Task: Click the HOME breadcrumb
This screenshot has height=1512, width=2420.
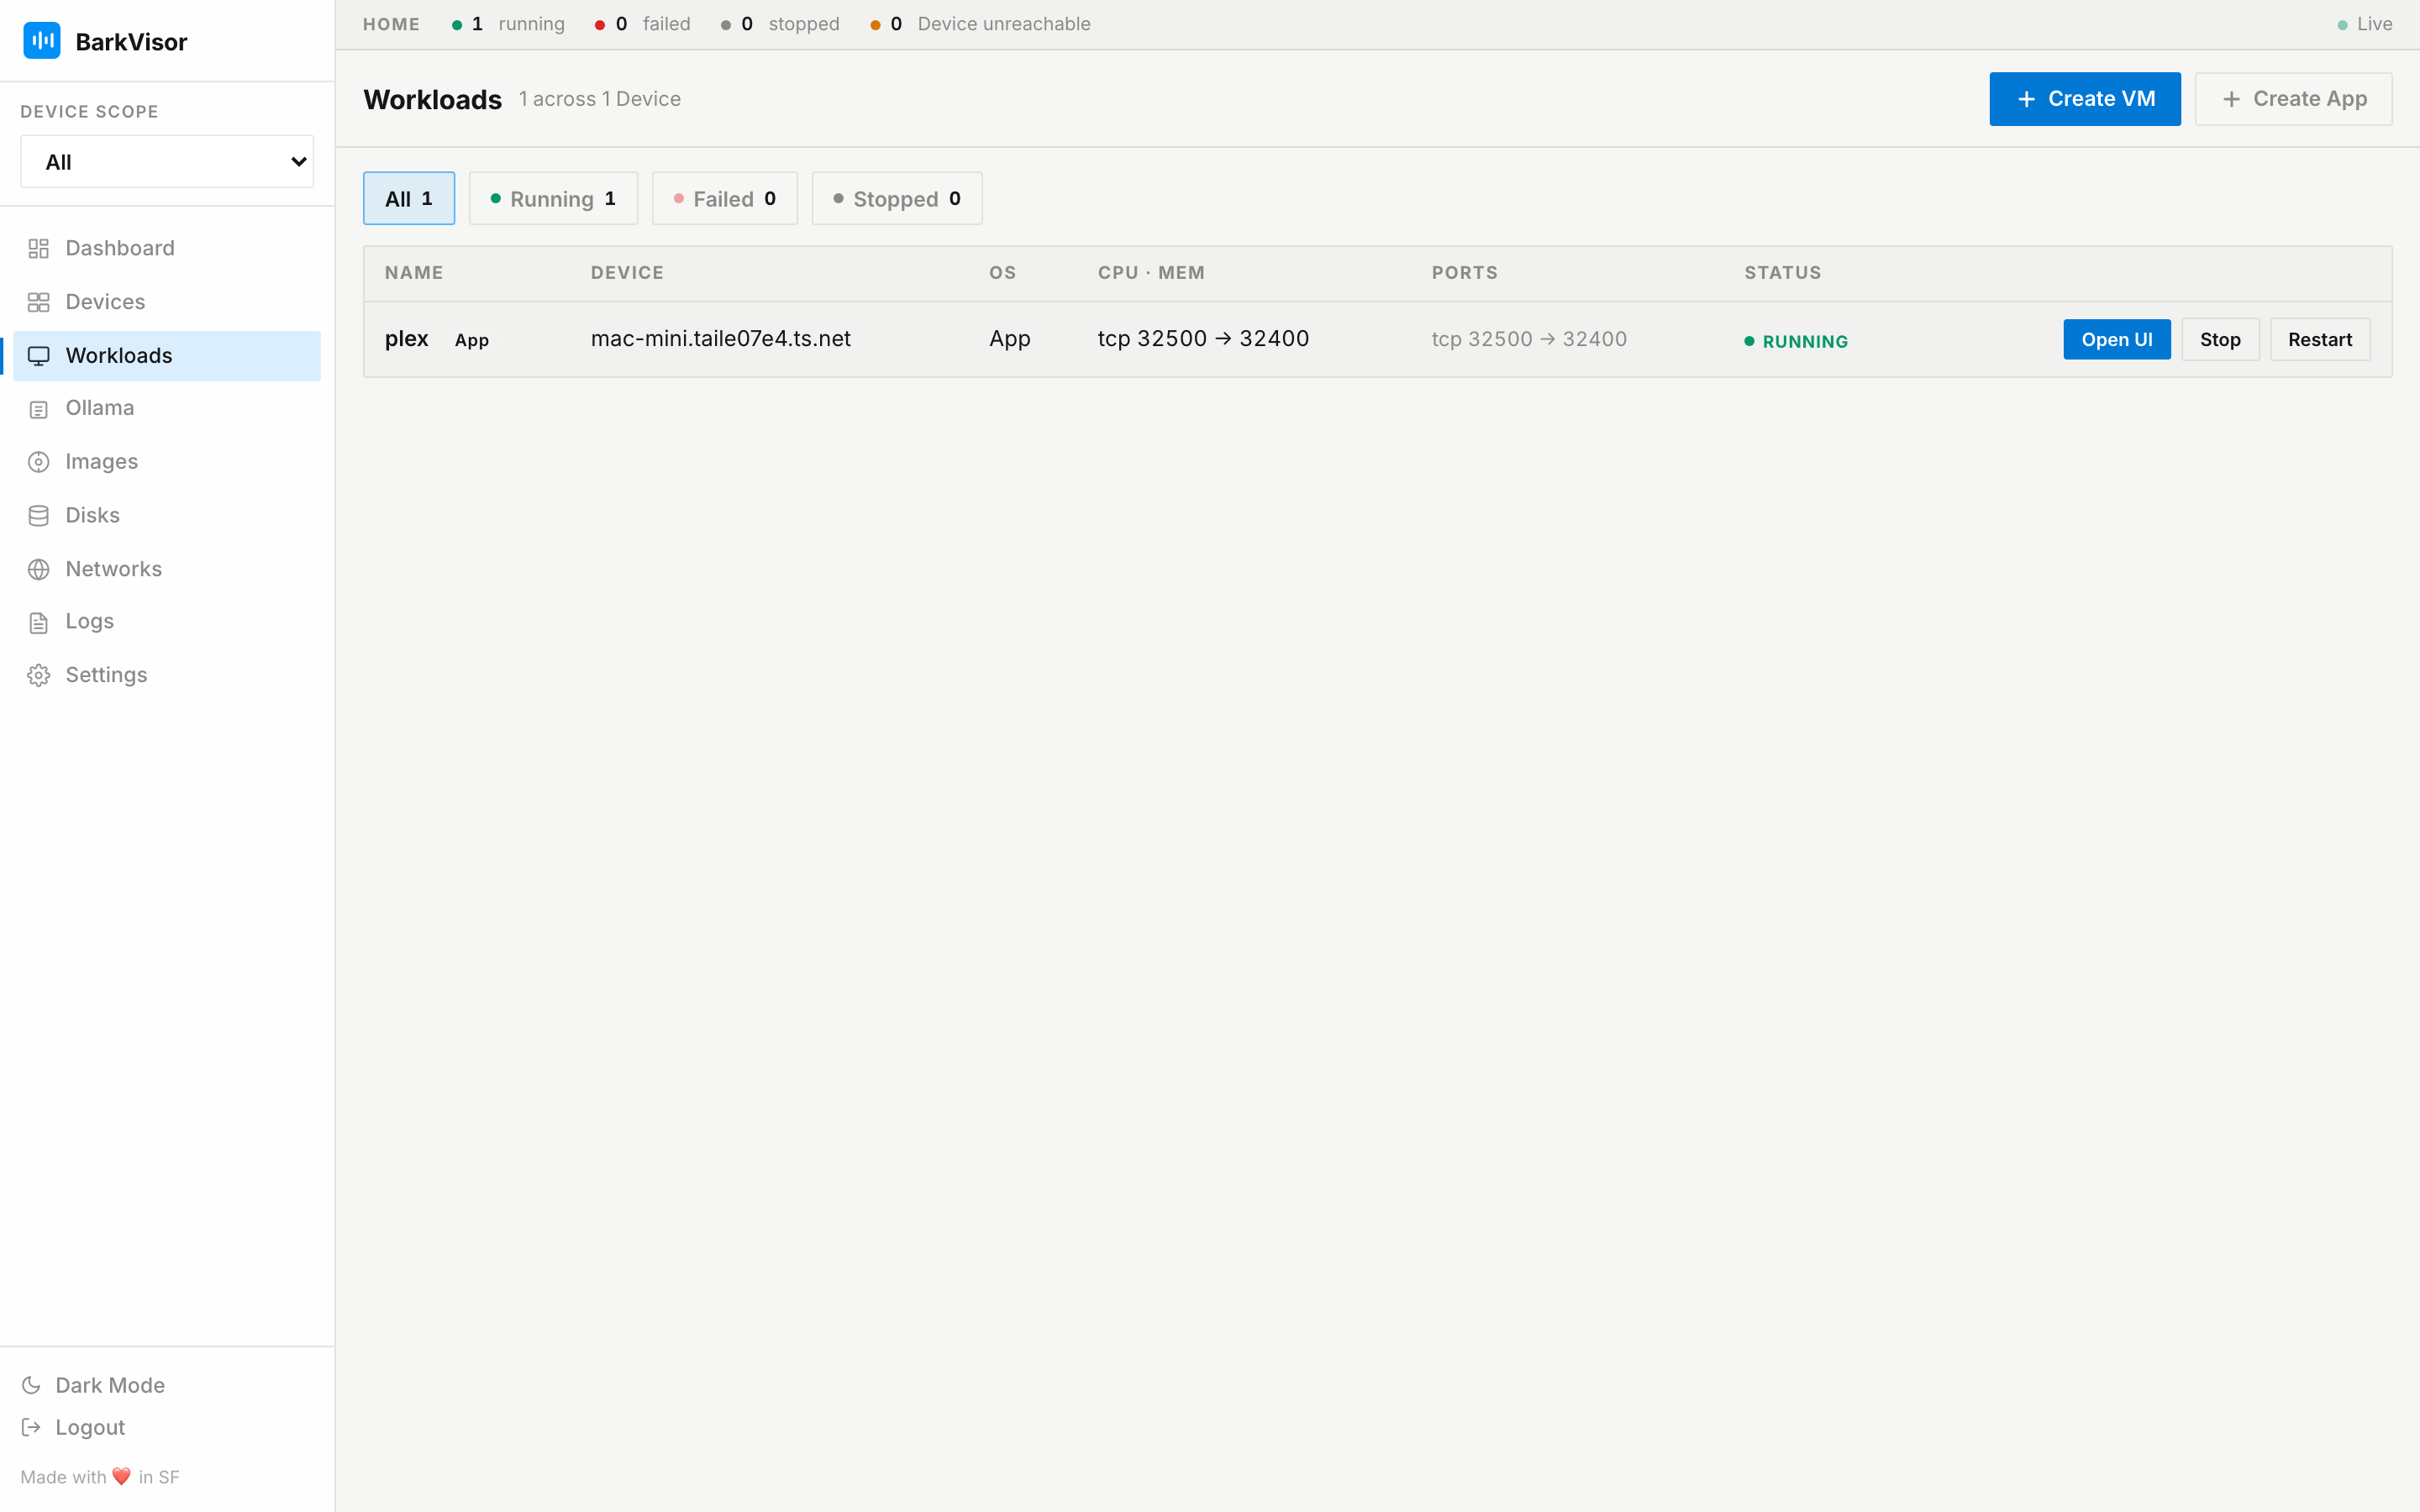Action: pyautogui.click(x=391, y=24)
